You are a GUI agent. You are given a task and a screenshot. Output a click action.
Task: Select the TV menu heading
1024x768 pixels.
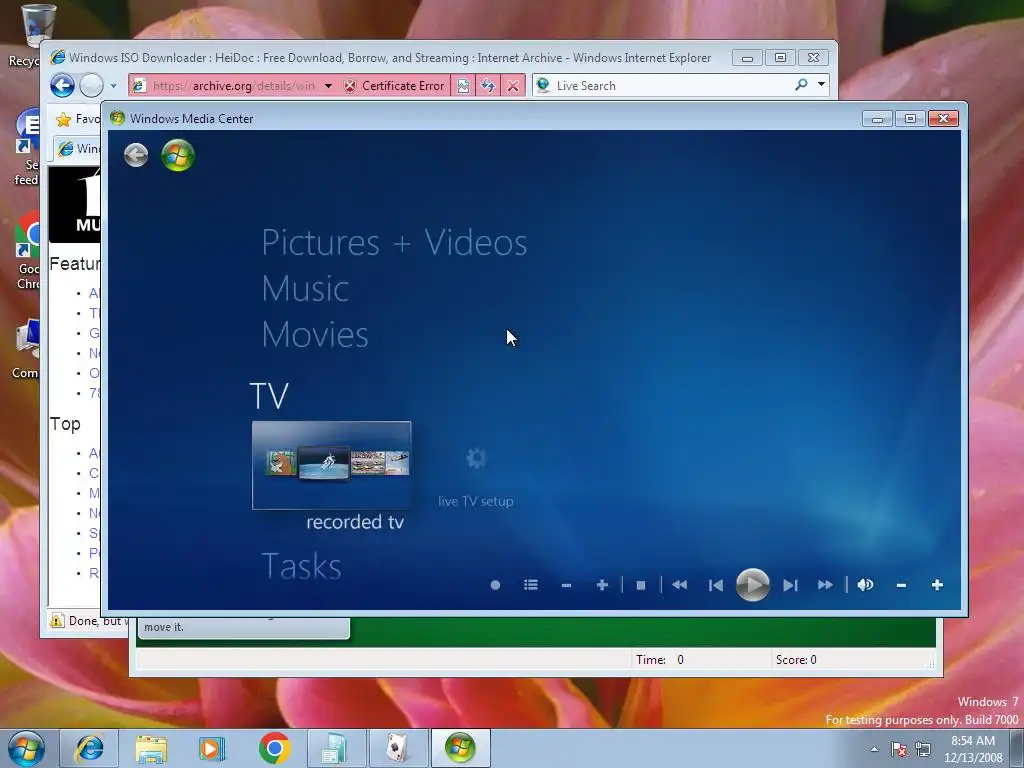pos(269,395)
